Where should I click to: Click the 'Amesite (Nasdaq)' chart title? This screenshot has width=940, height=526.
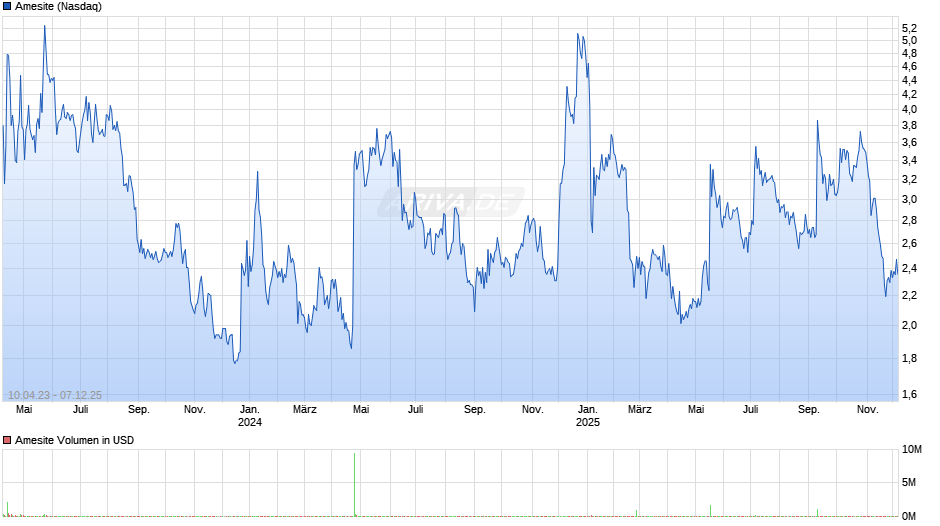point(58,7)
